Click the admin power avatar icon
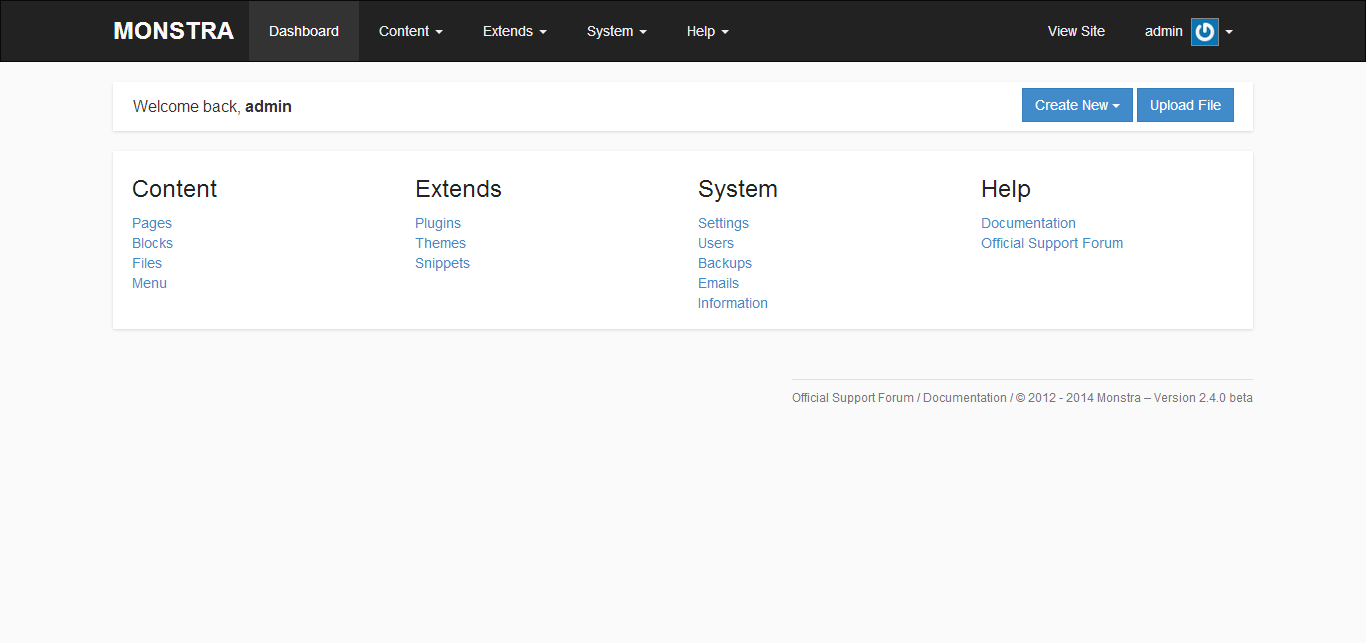This screenshot has height=643, width=1366. click(x=1204, y=32)
